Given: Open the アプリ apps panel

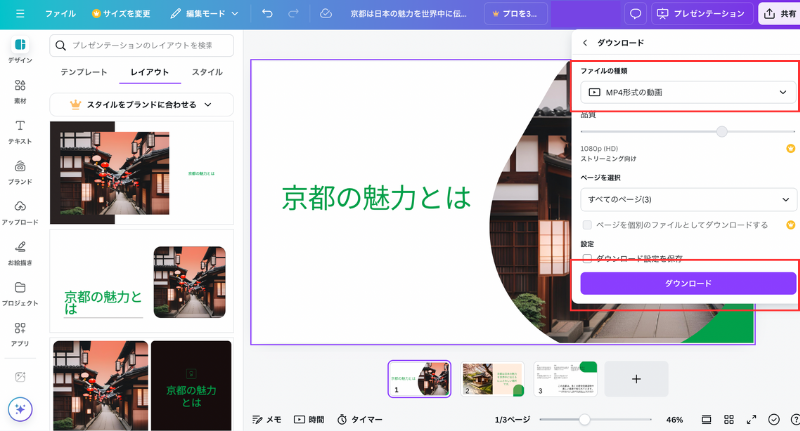Looking at the screenshot, I should (x=20, y=334).
